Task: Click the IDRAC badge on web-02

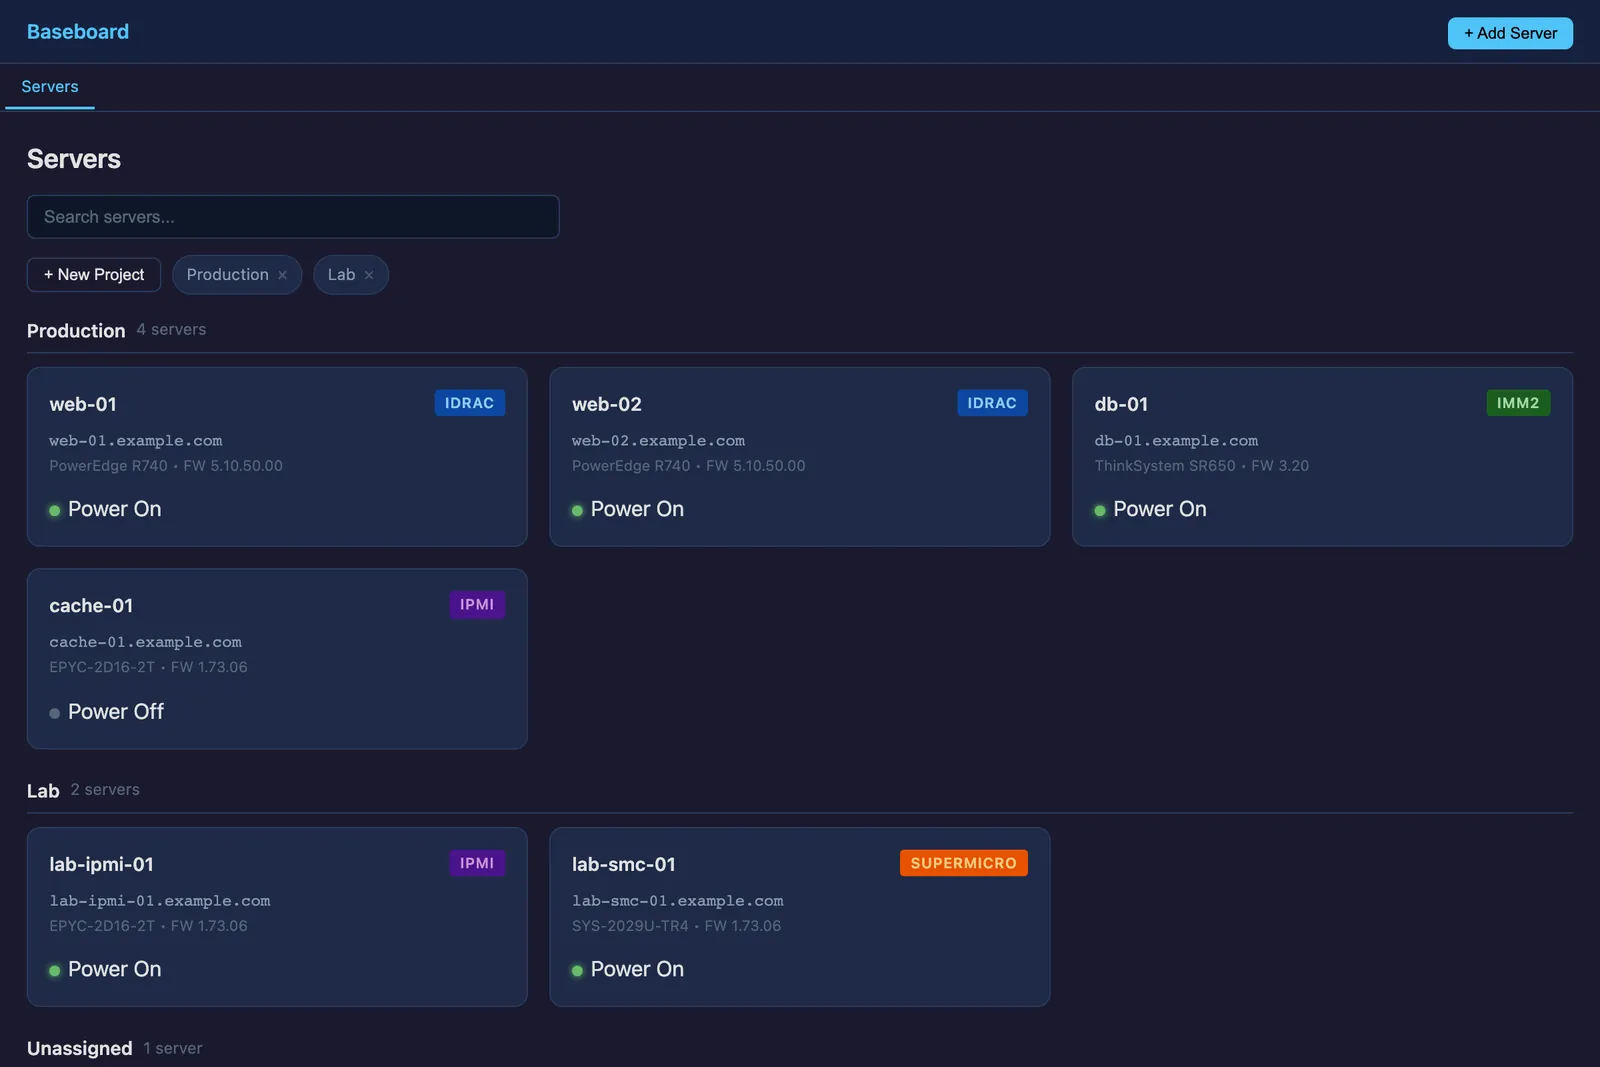Action: coord(992,403)
